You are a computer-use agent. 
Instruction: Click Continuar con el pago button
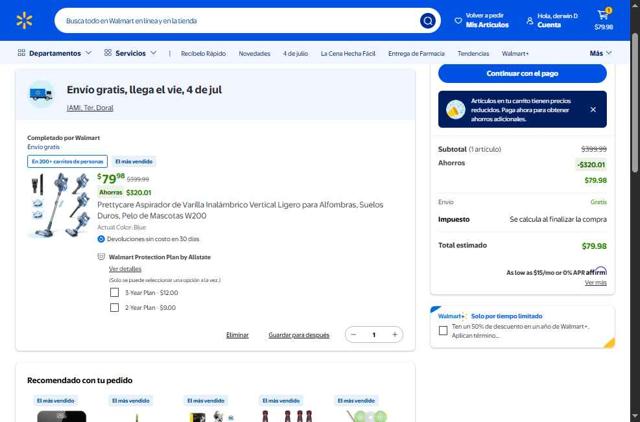[x=522, y=73]
